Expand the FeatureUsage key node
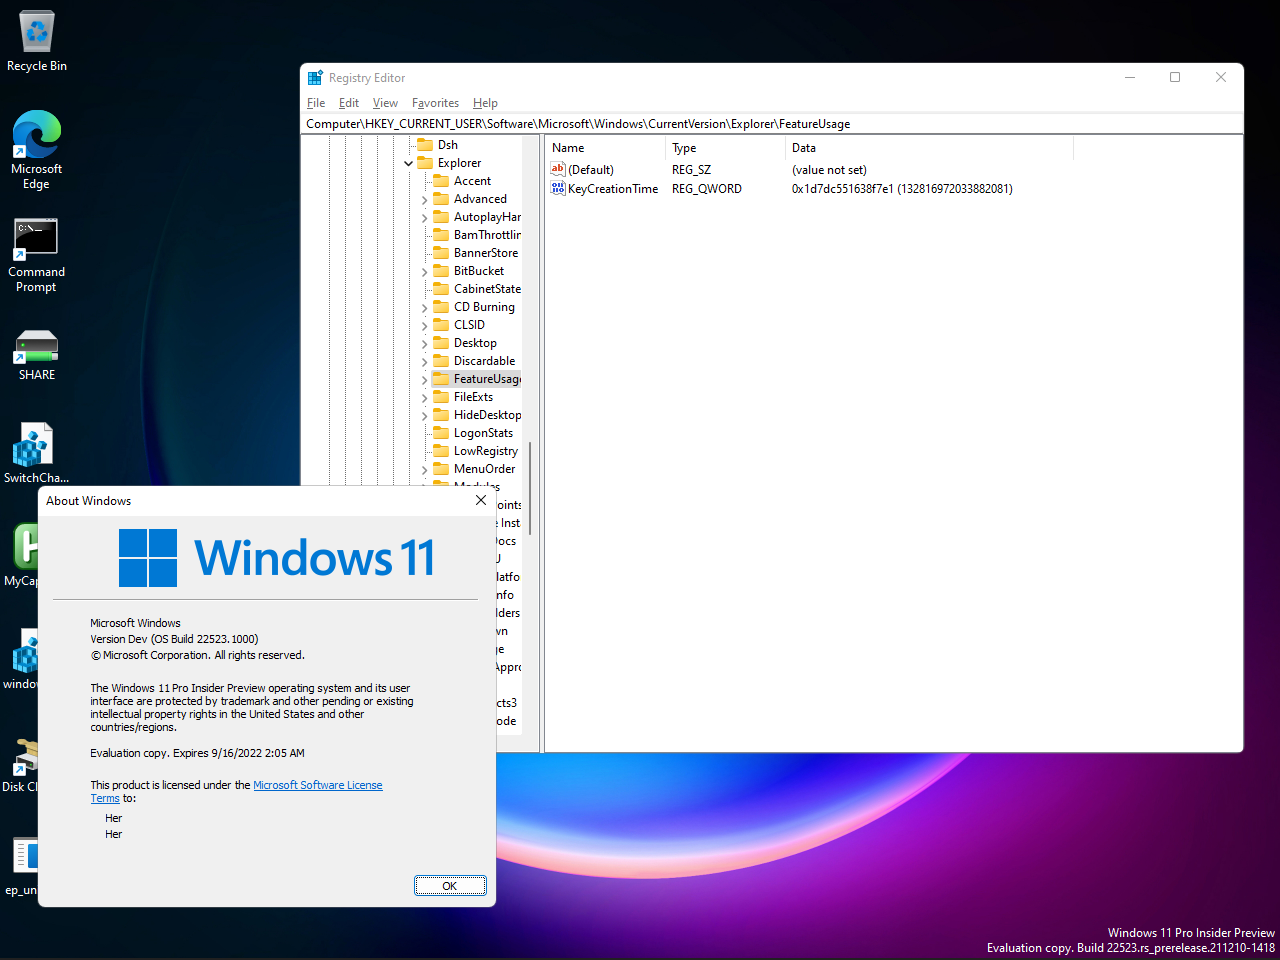The height and width of the screenshot is (960, 1280). (x=424, y=380)
